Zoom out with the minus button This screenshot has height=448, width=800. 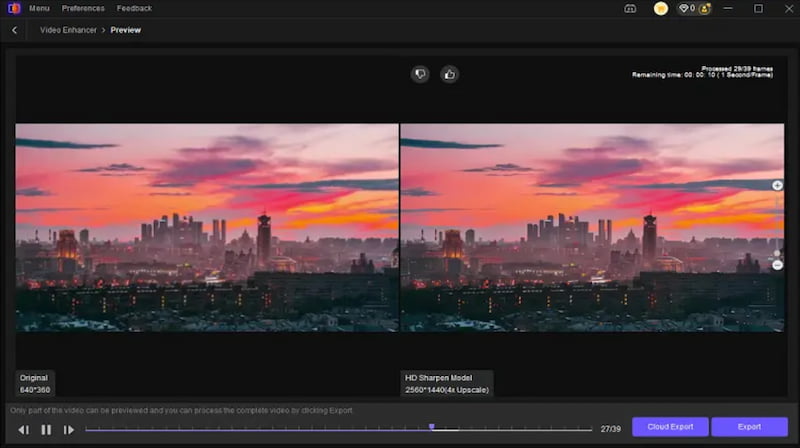click(777, 265)
